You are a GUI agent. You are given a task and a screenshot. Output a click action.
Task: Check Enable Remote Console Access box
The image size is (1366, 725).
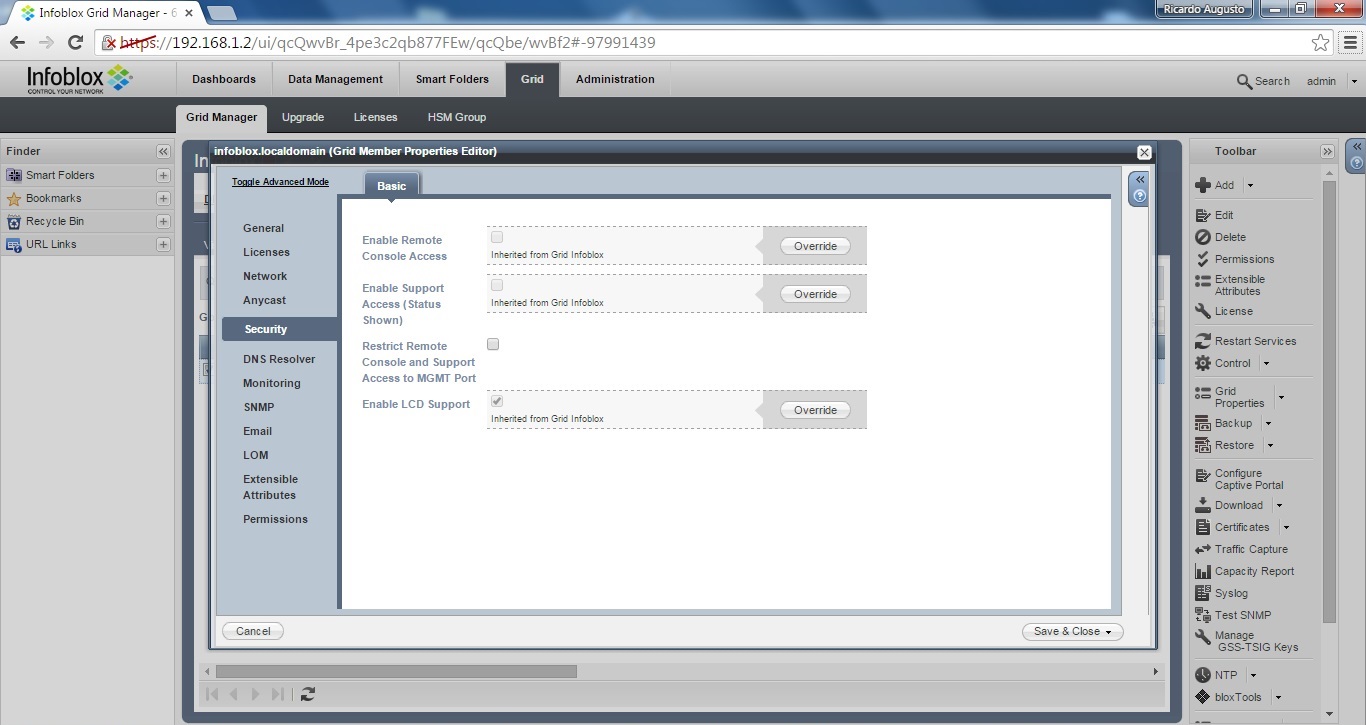click(x=497, y=237)
